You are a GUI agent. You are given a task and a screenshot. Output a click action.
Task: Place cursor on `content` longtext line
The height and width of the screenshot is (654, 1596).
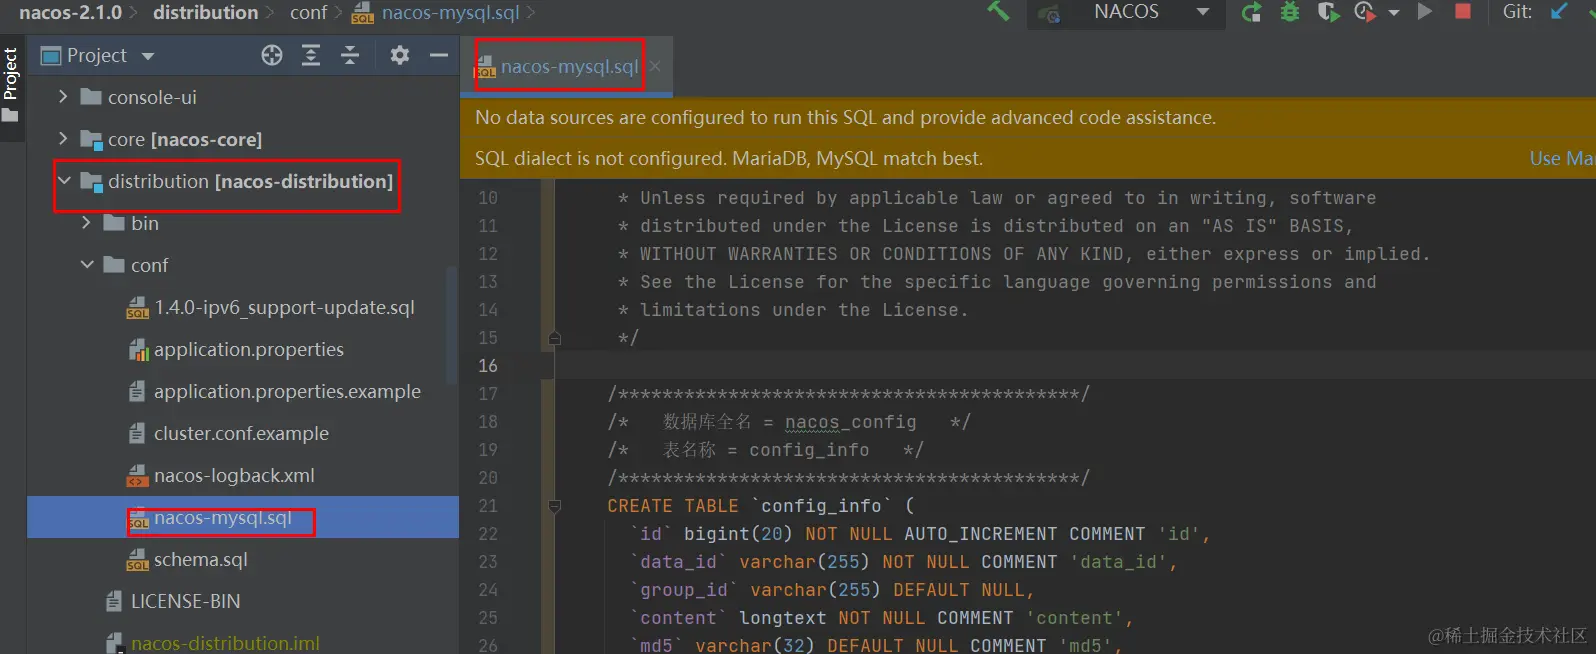(881, 618)
